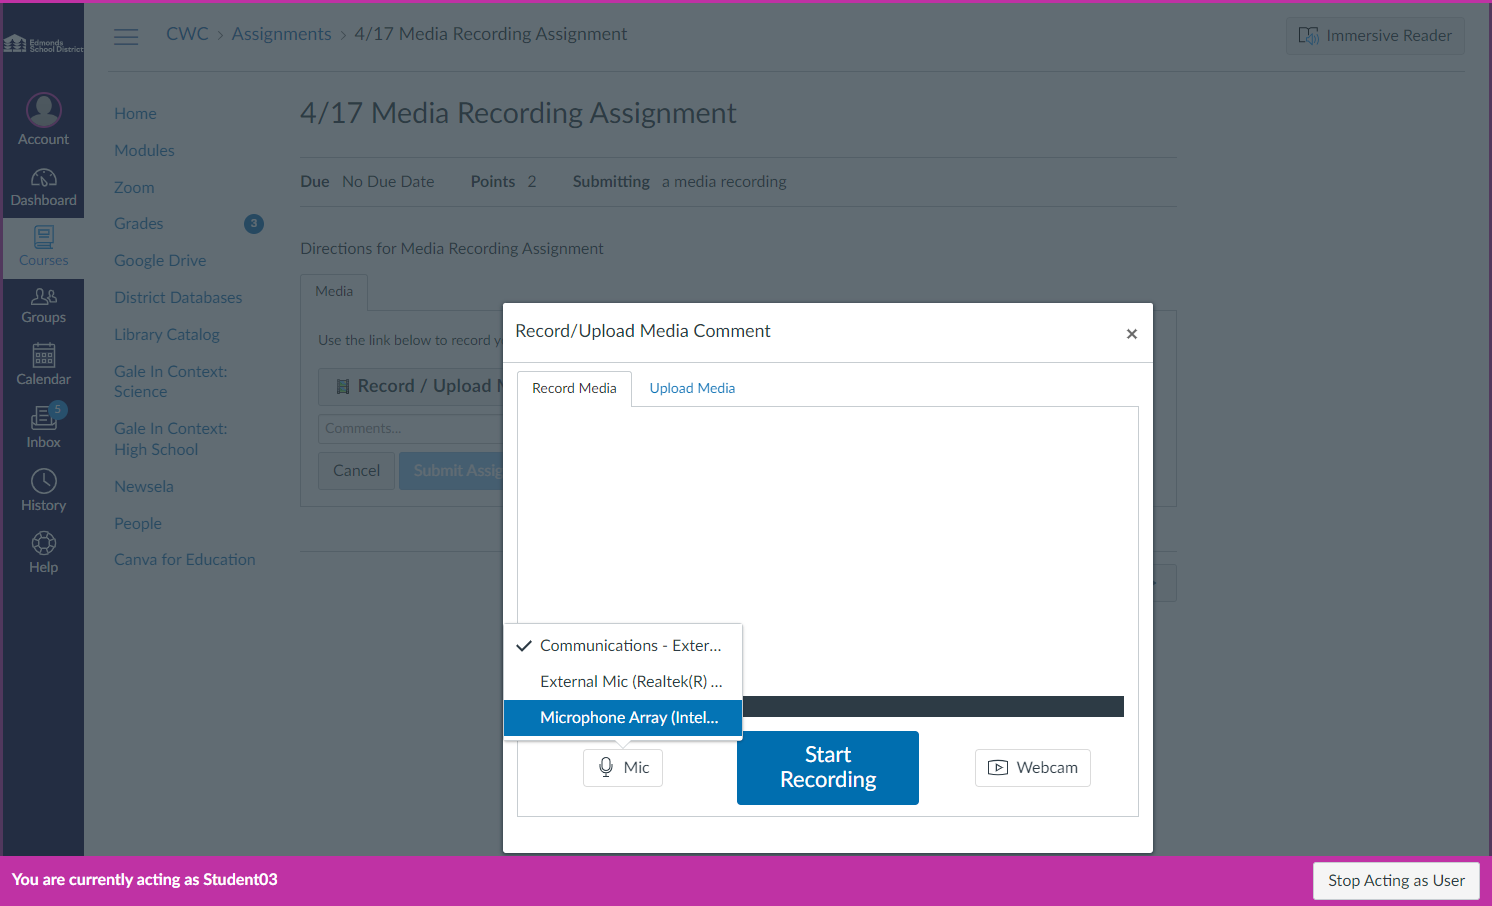Open Gale In Context: High School link
Image resolution: width=1492 pixels, height=906 pixels.
click(x=170, y=439)
